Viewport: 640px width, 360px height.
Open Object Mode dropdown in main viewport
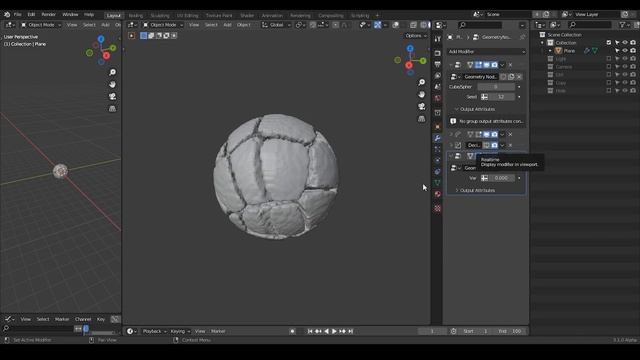163,25
